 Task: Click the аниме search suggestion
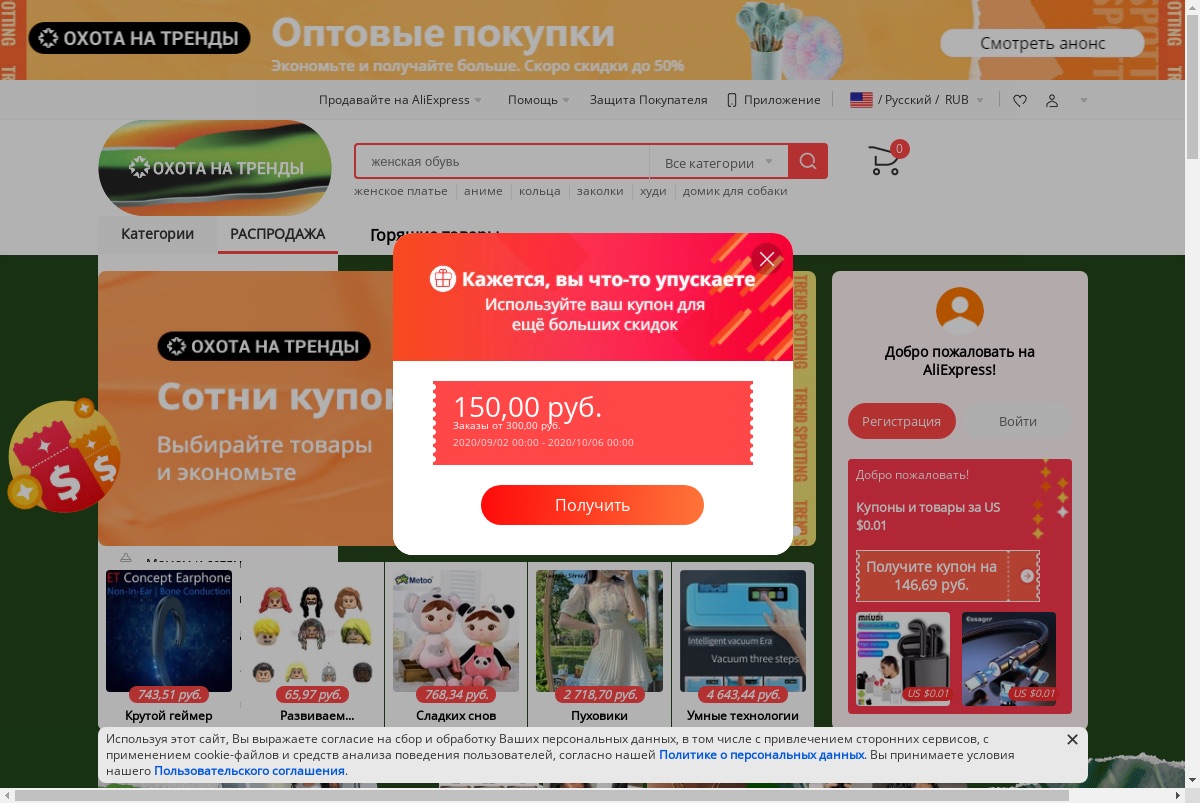coord(483,191)
